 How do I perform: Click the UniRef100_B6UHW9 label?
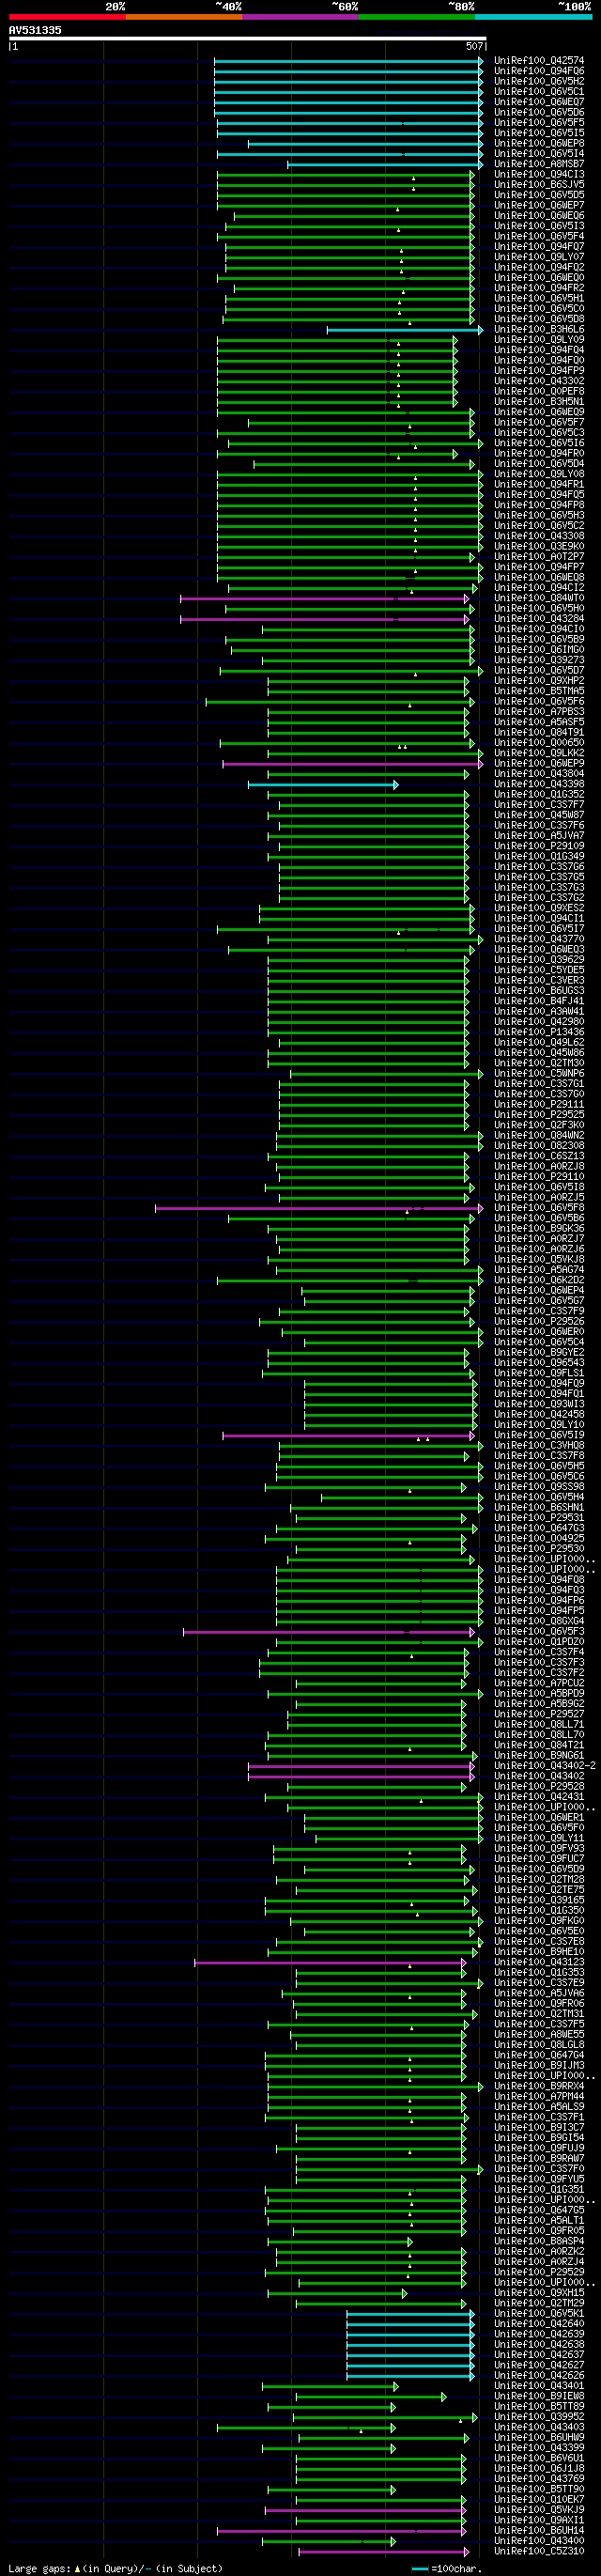[539, 2437]
